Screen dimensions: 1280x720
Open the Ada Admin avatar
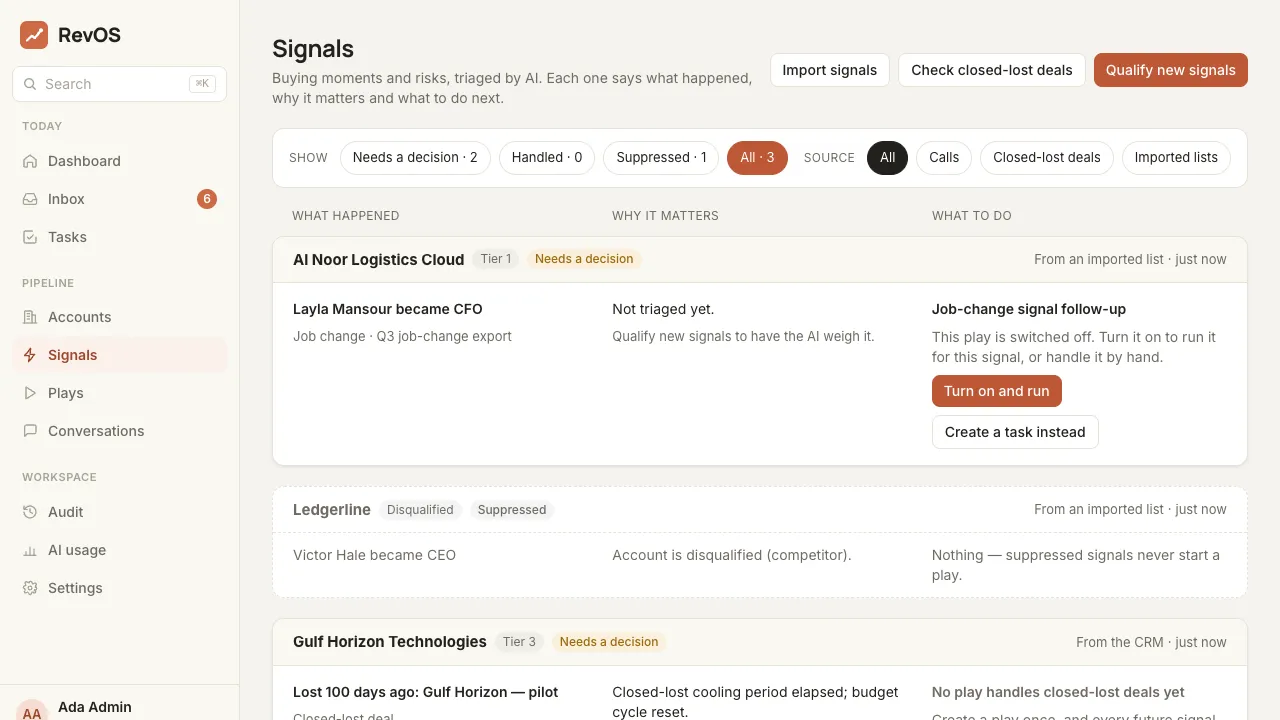(32, 710)
